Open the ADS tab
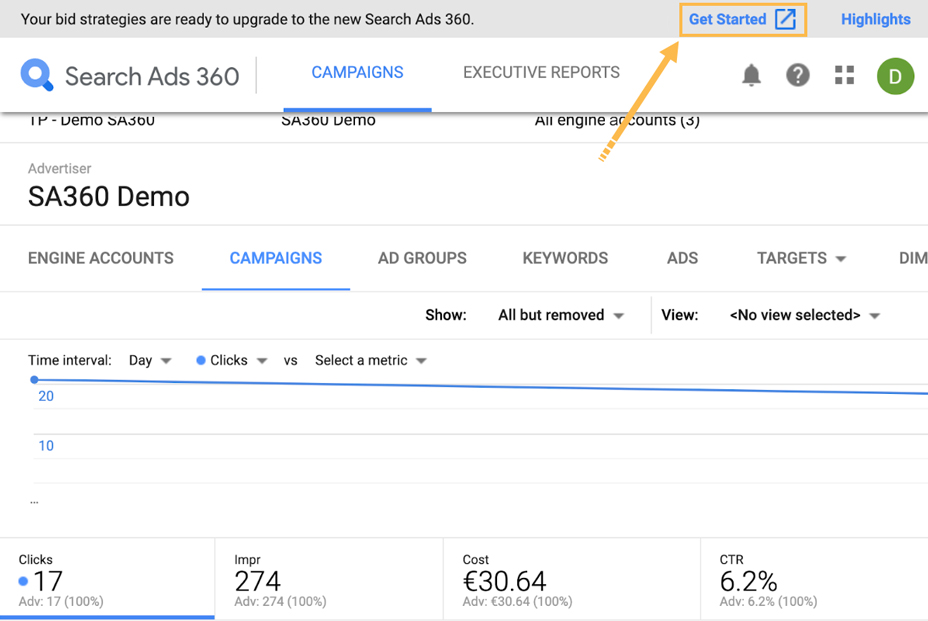The height and width of the screenshot is (621, 928). [682, 258]
